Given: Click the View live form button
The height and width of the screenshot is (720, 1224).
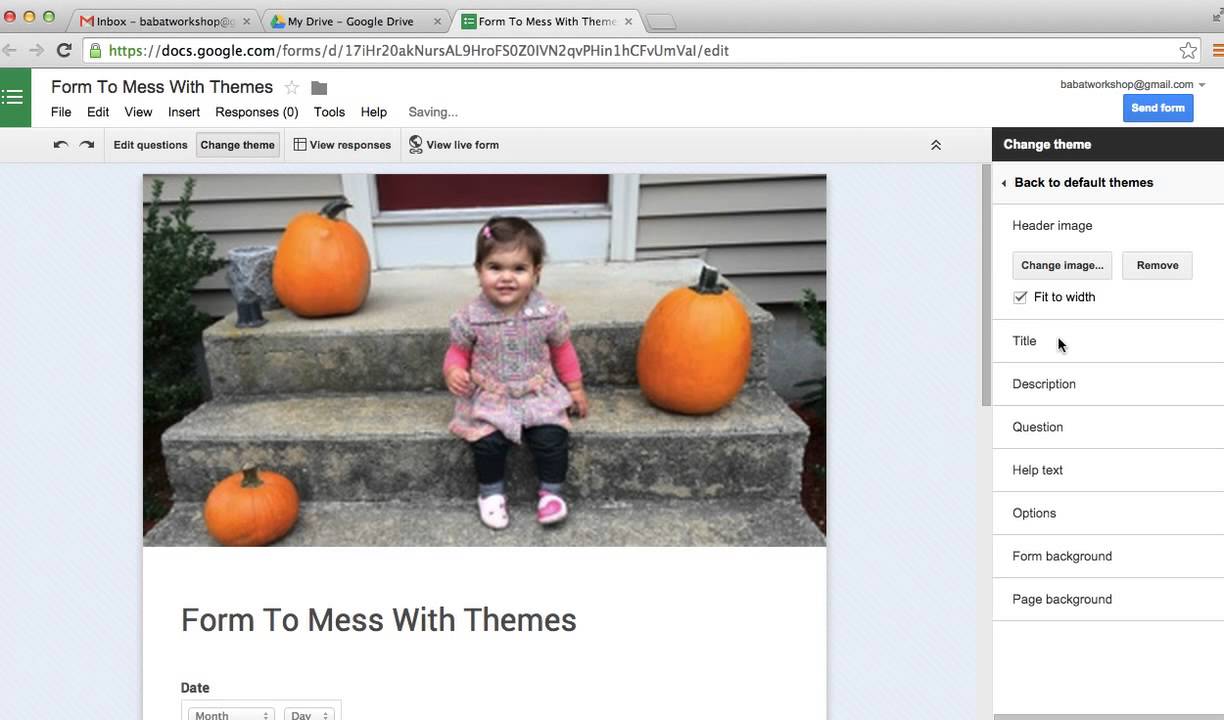Looking at the screenshot, I should [454, 145].
